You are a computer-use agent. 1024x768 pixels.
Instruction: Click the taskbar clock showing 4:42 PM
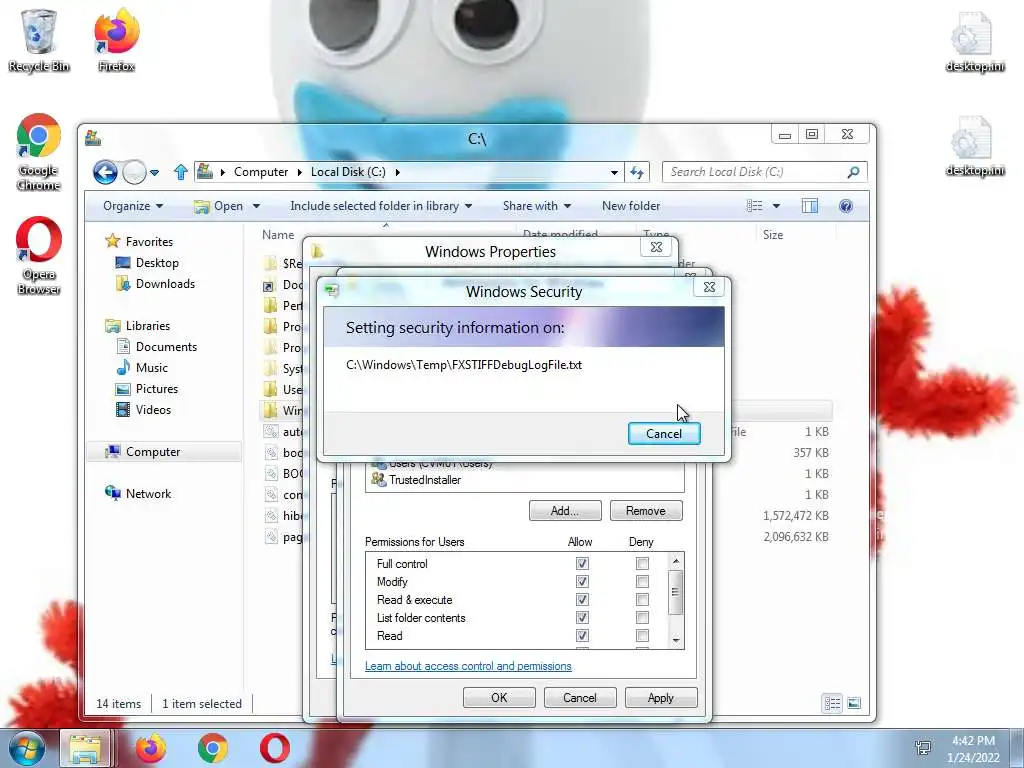tap(973, 749)
